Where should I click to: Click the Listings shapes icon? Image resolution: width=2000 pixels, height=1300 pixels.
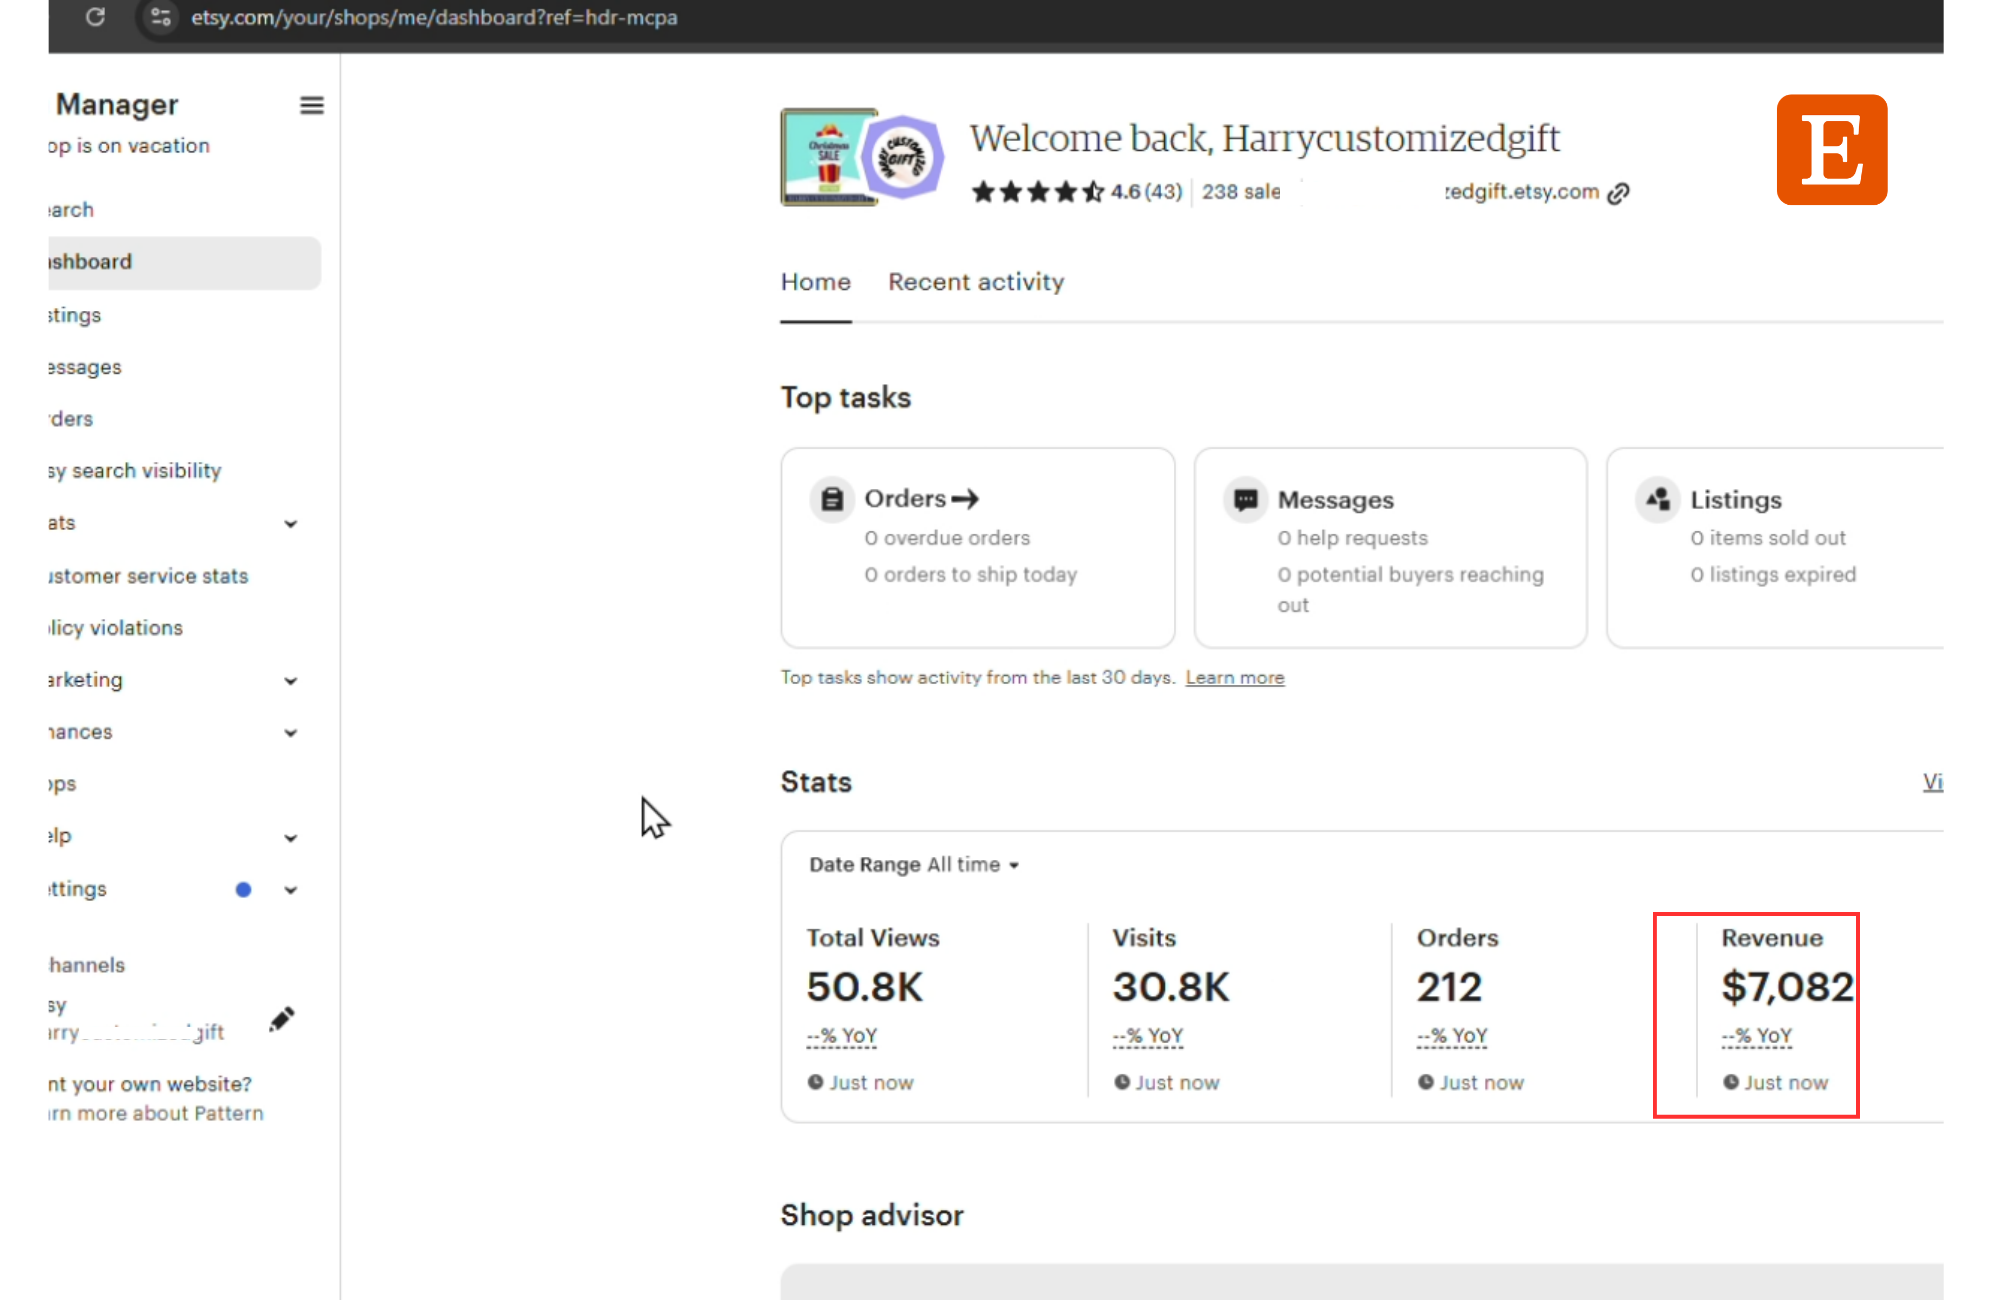(1658, 499)
